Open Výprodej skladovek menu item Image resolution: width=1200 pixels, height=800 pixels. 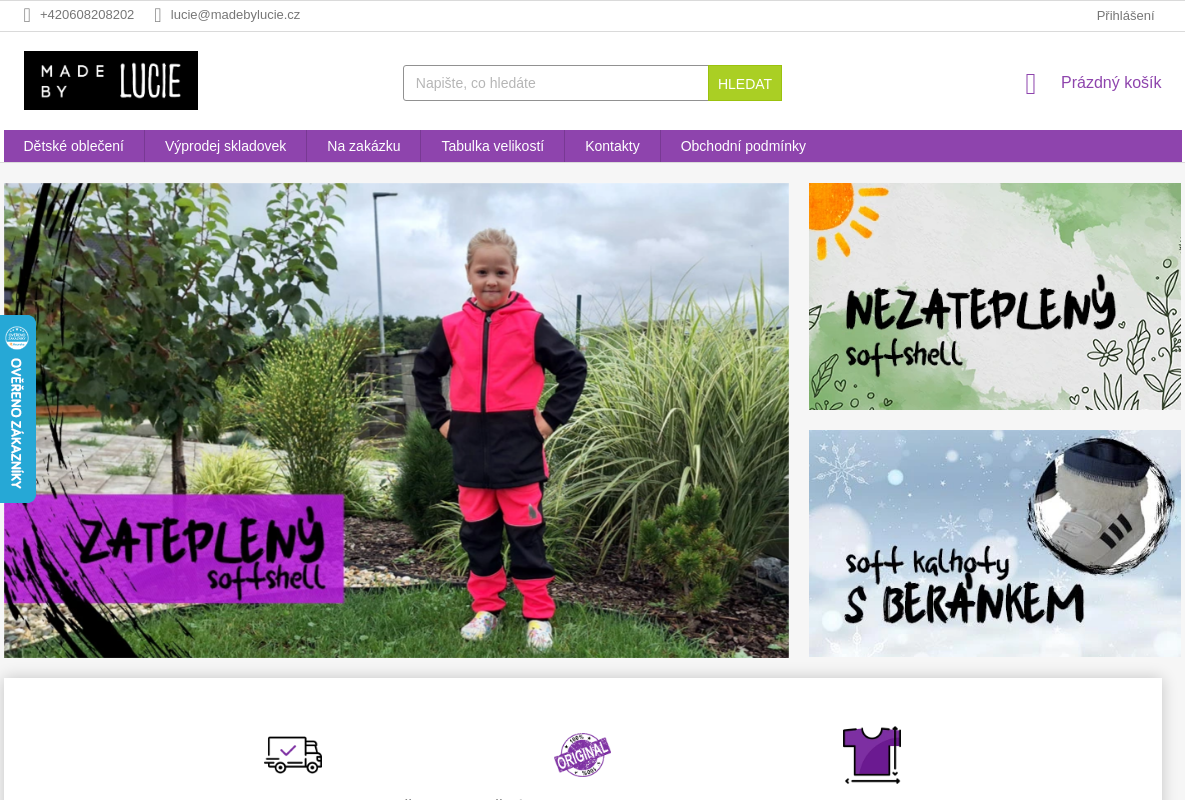click(x=226, y=146)
